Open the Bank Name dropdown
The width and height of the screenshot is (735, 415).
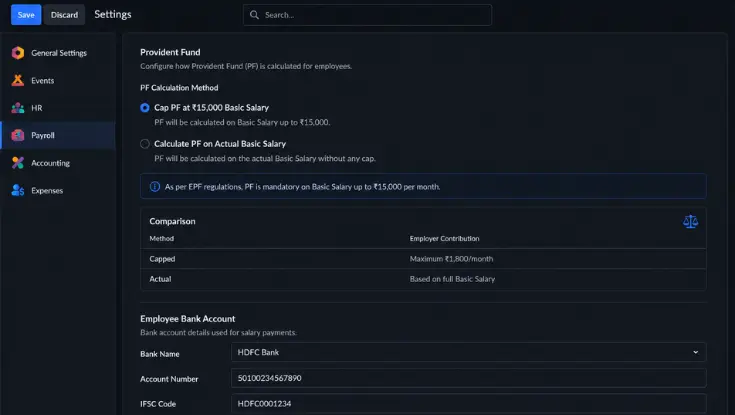[x=468, y=352]
